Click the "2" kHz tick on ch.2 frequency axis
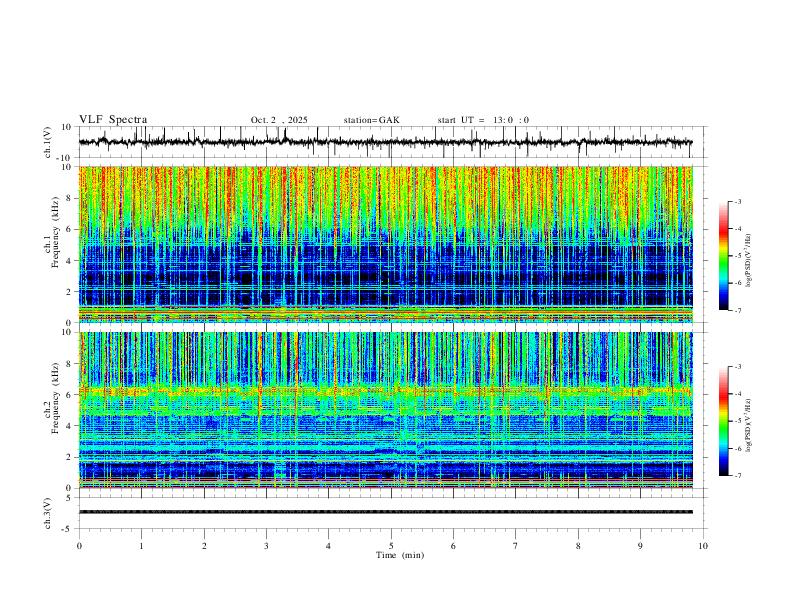792x612 pixels. [70, 457]
